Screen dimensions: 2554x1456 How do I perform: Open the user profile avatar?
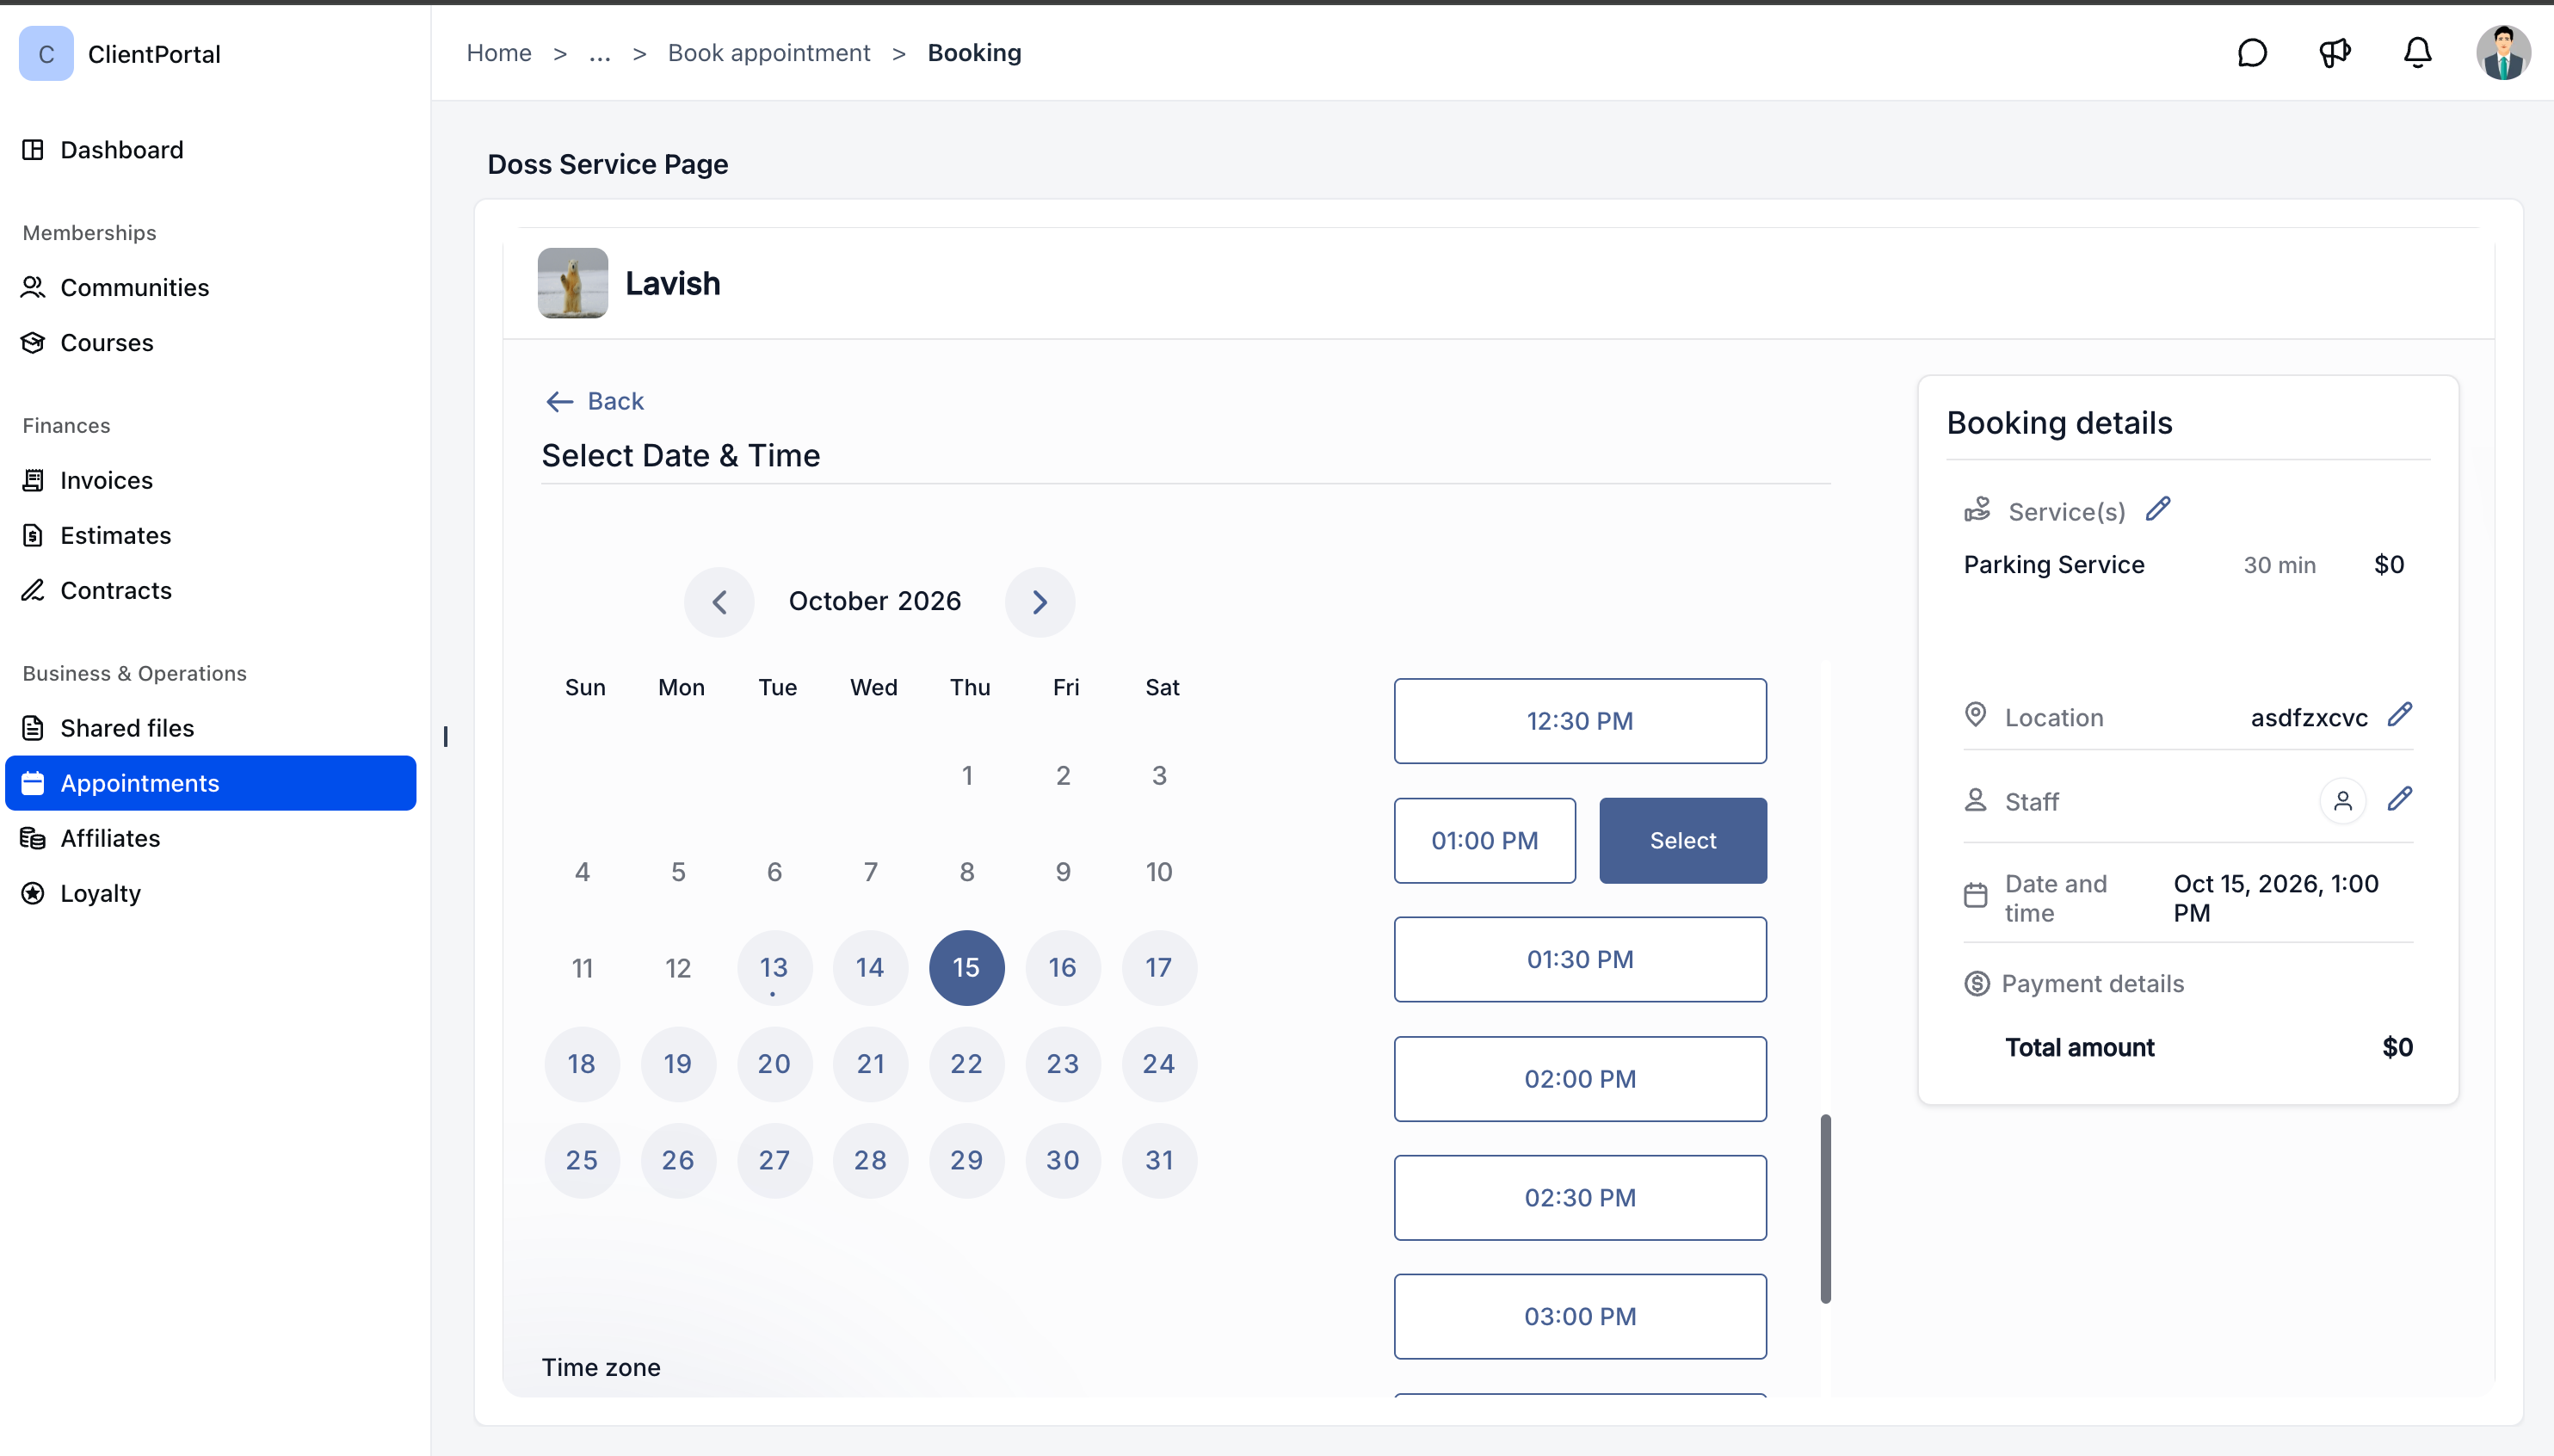click(x=2503, y=53)
